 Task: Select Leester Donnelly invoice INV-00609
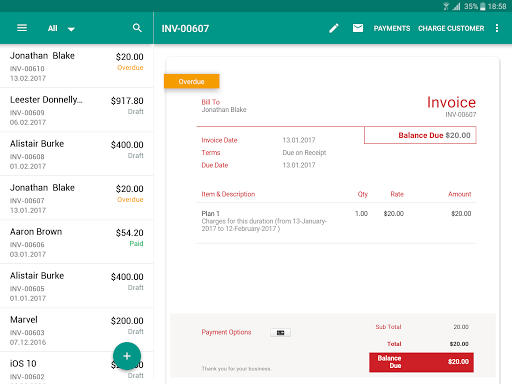click(77, 110)
